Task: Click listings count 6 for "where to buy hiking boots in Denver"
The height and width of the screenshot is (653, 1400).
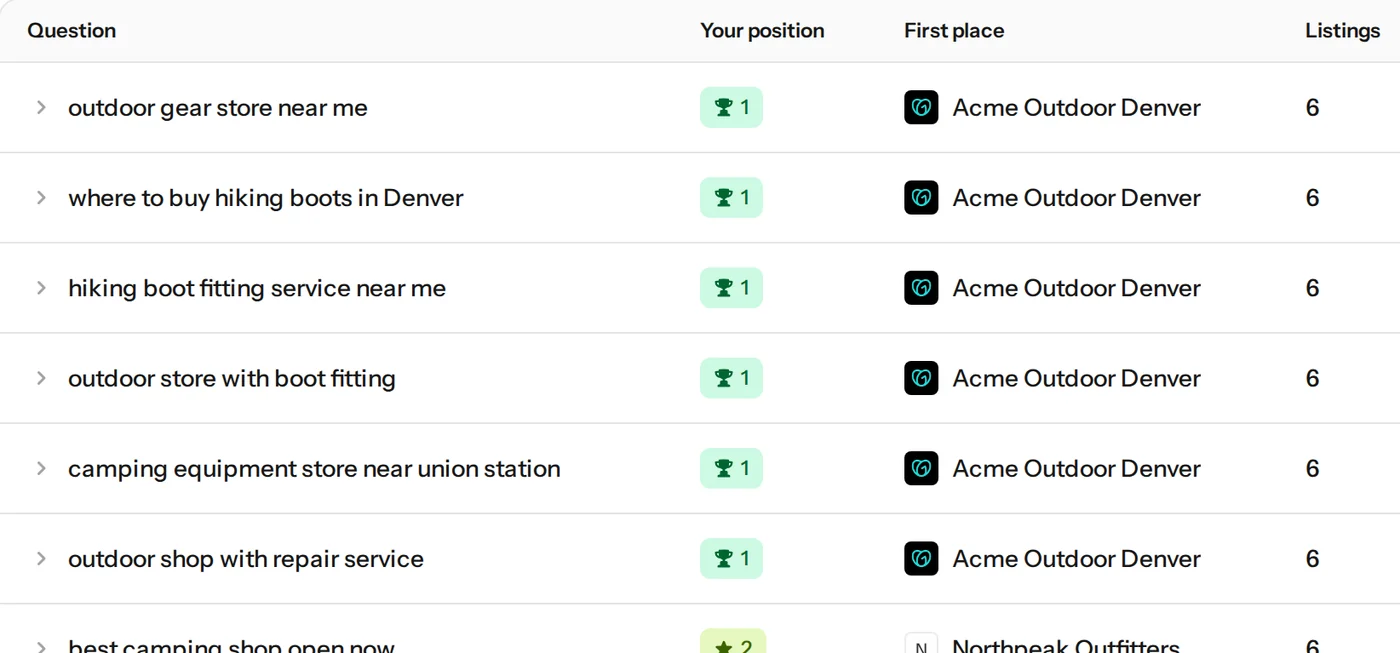Action: point(1313,198)
